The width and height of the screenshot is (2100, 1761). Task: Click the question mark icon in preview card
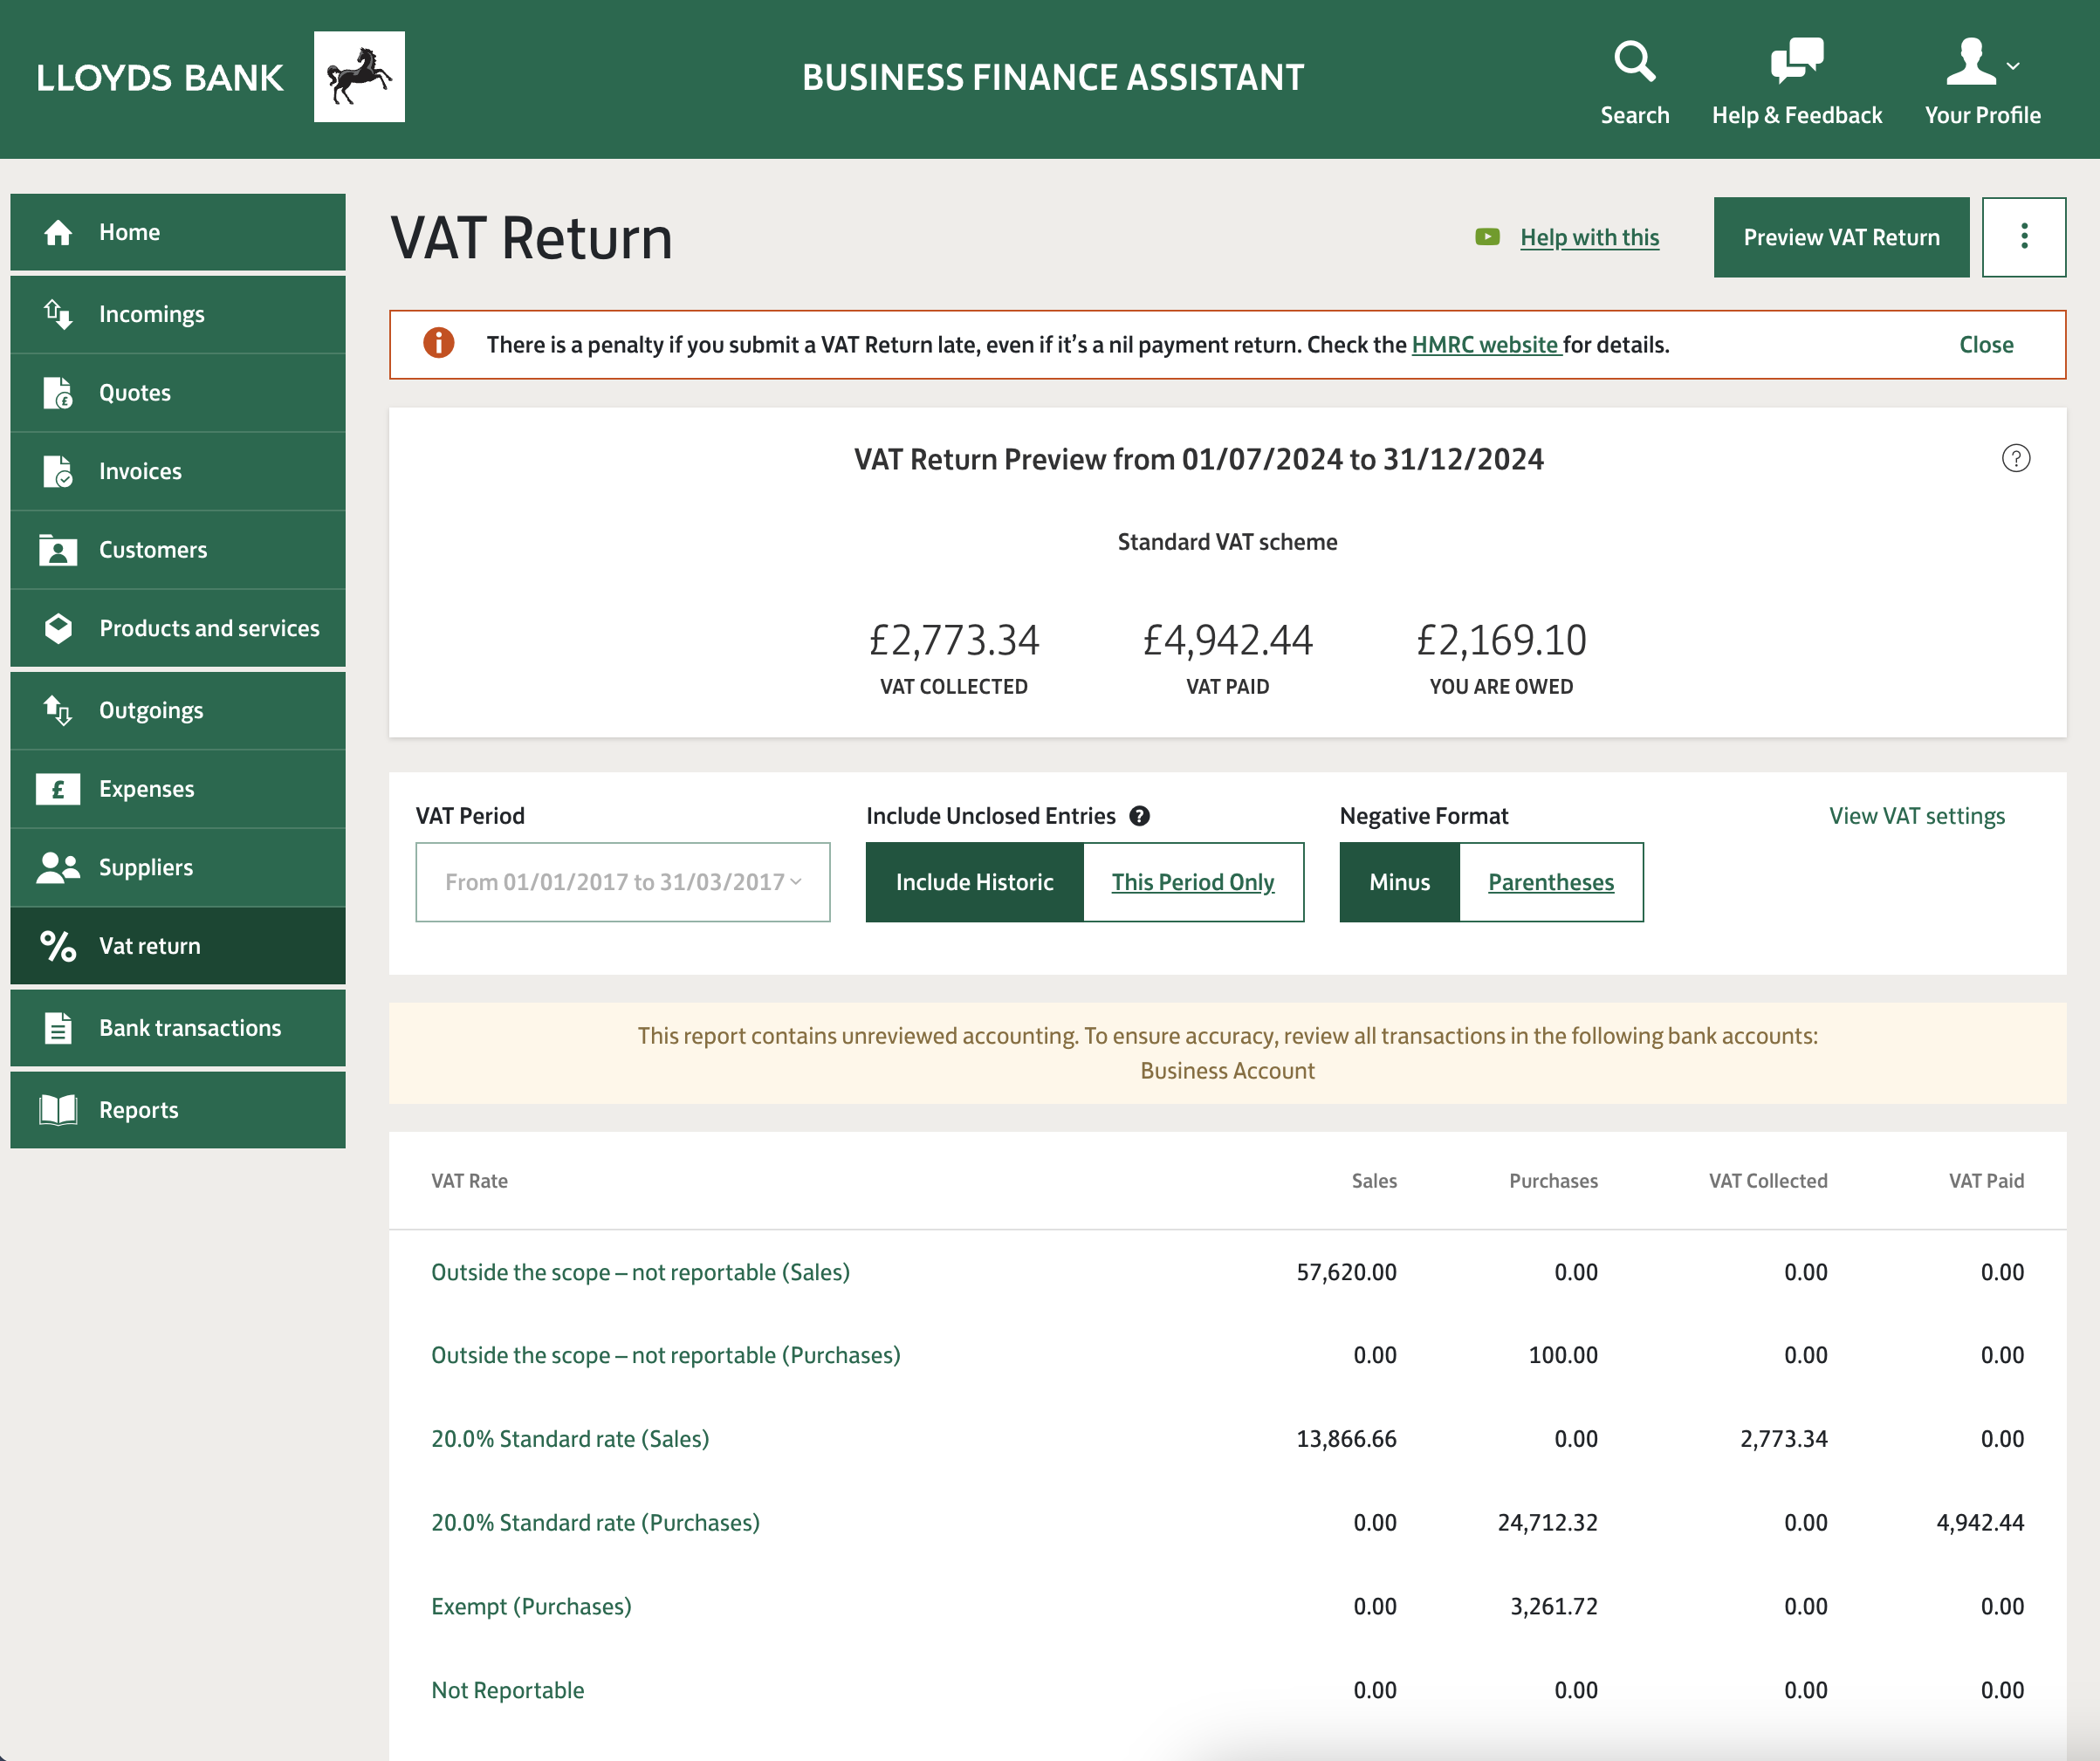pos(2015,458)
